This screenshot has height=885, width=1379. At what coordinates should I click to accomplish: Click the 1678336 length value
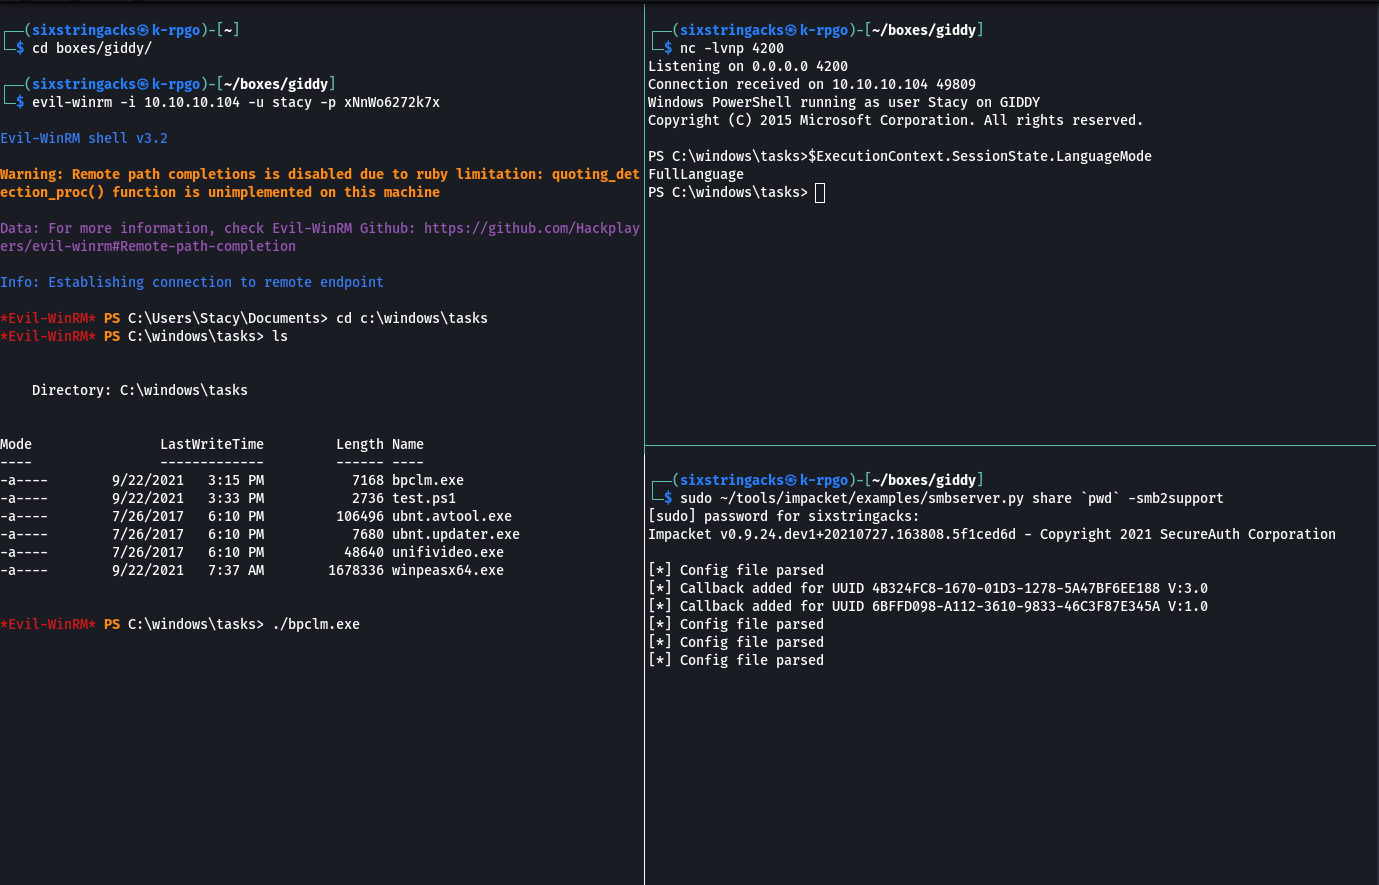pyautogui.click(x=356, y=570)
